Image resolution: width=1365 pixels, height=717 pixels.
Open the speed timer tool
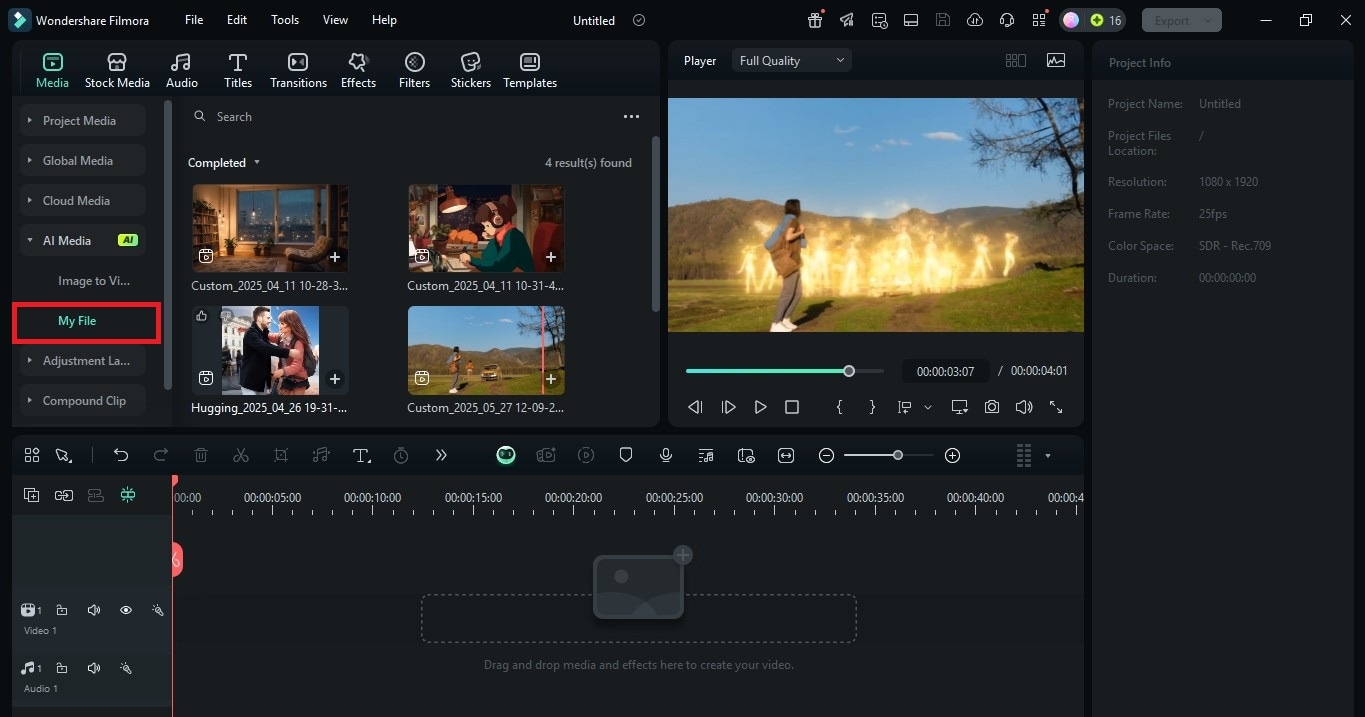[401, 455]
